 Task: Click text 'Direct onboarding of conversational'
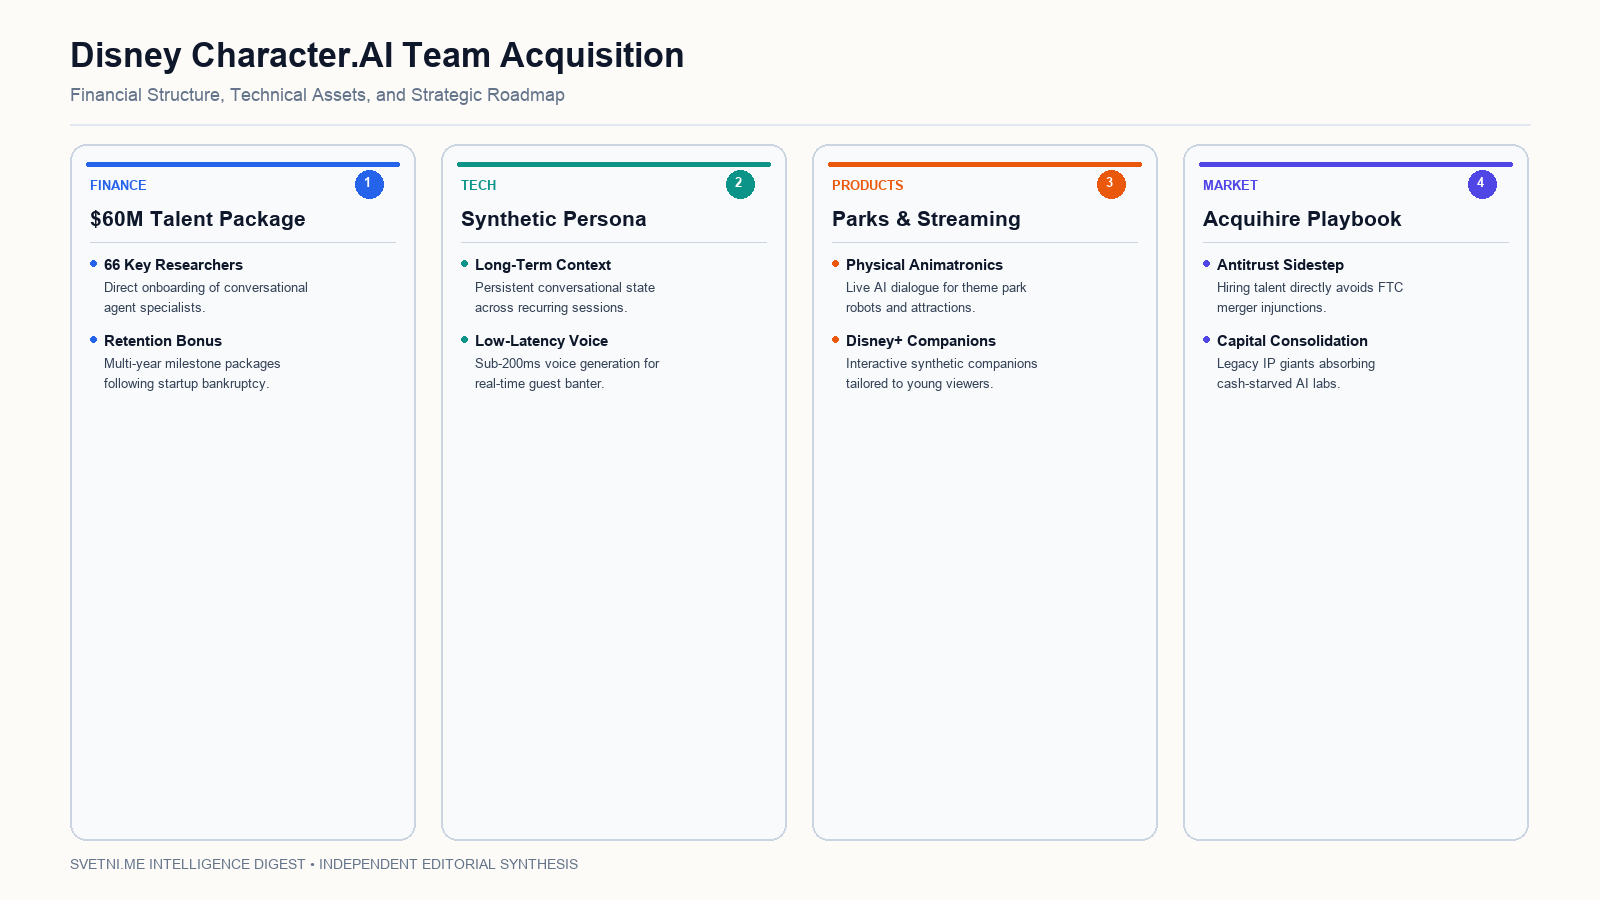point(206,287)
